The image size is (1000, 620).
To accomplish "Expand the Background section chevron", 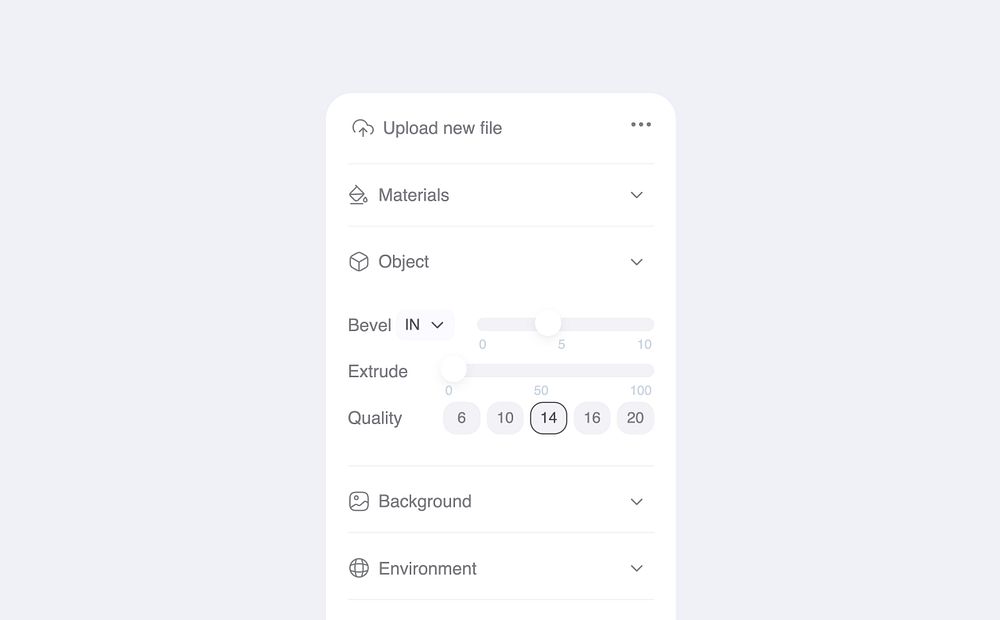I will coord(637,502).
